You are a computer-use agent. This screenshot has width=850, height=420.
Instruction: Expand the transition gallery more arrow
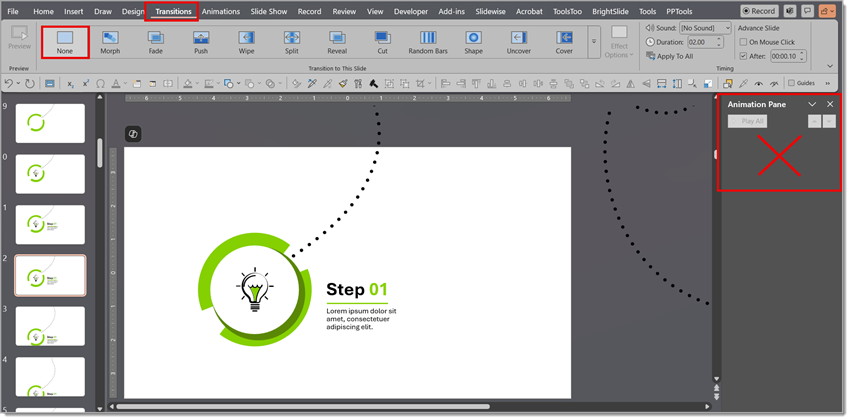pos(593,42)
